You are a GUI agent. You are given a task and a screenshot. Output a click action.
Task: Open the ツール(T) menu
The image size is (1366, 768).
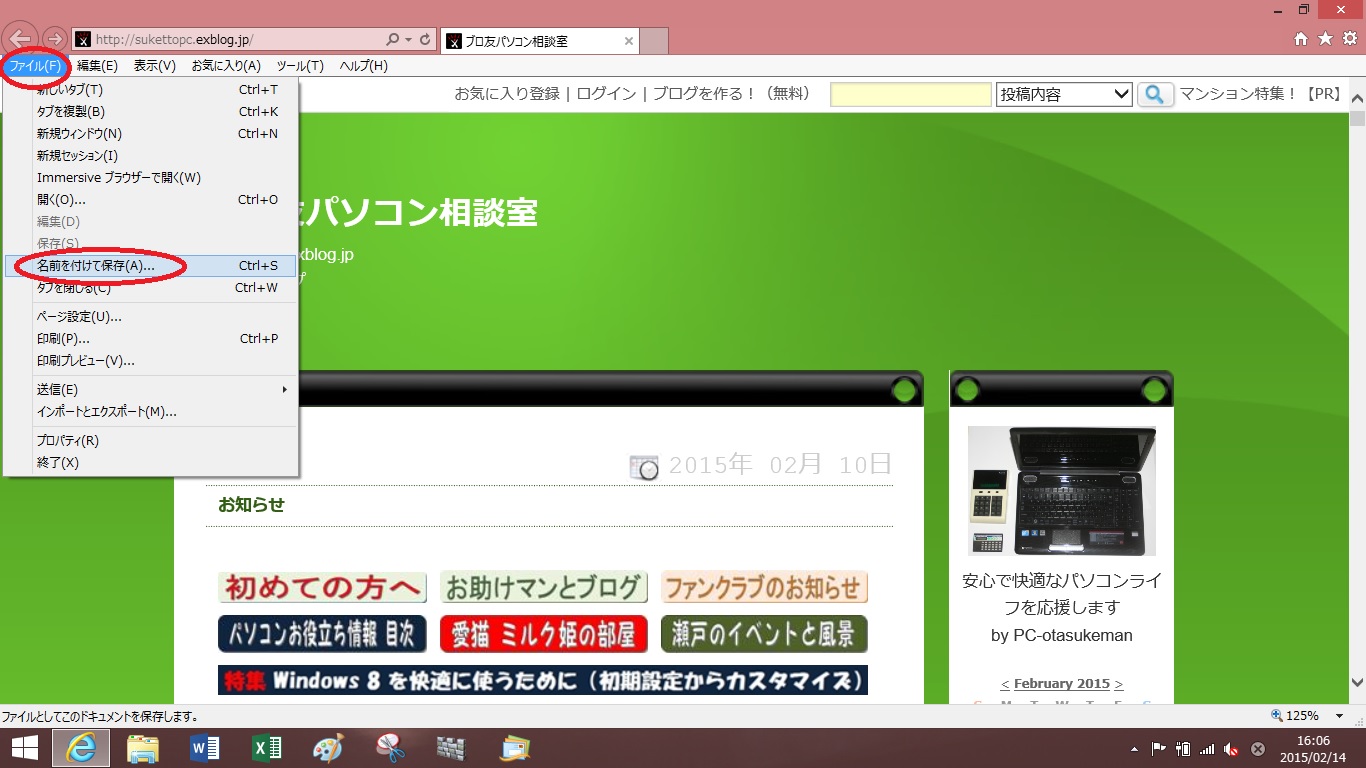coord(300,66)
